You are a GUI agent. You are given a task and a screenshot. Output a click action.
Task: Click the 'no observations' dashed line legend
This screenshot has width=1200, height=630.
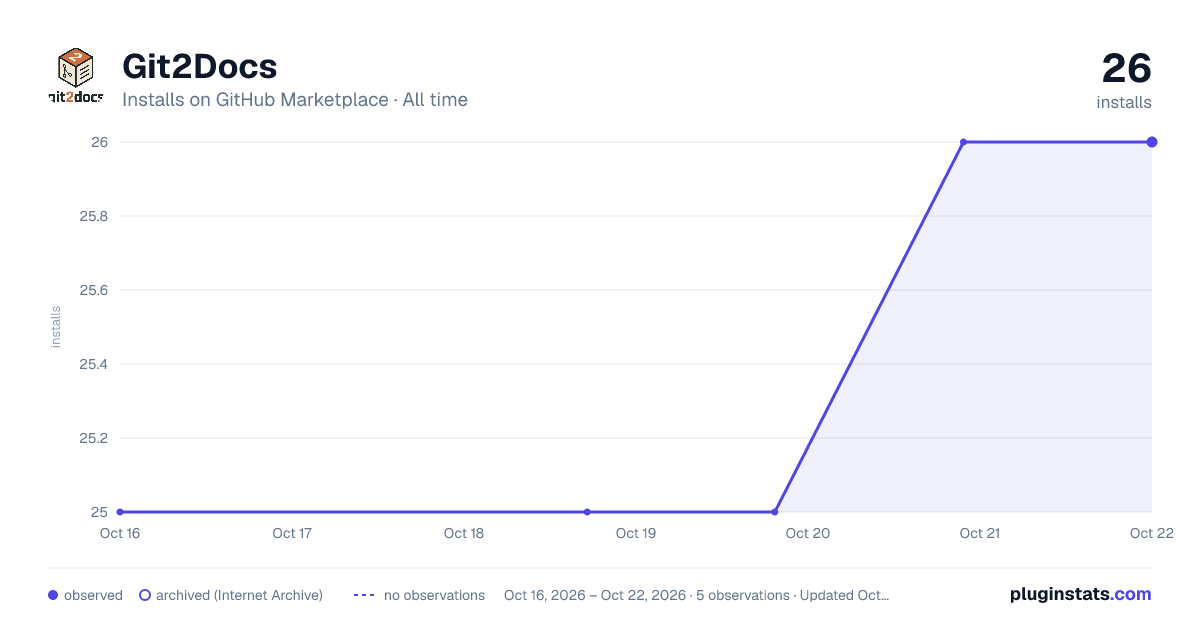pyautogui.click(x=364, y=595)
